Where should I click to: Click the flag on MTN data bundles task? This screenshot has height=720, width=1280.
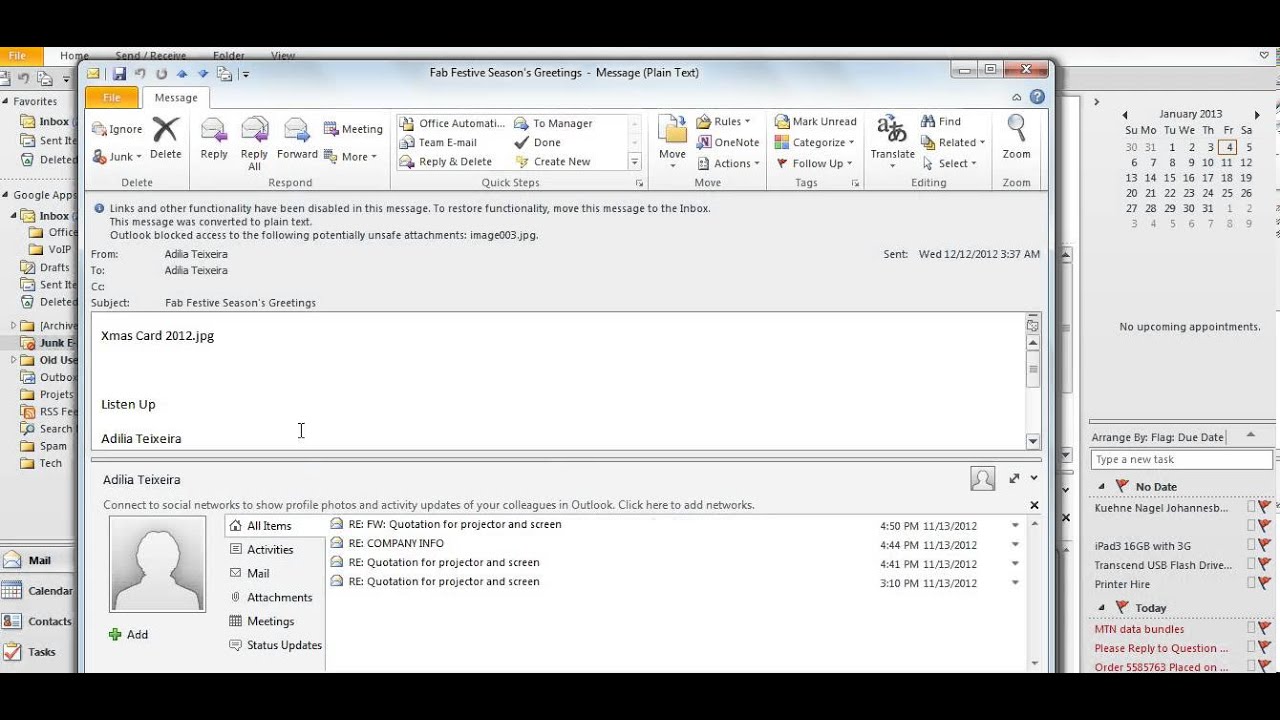[x=1264, y=629]
